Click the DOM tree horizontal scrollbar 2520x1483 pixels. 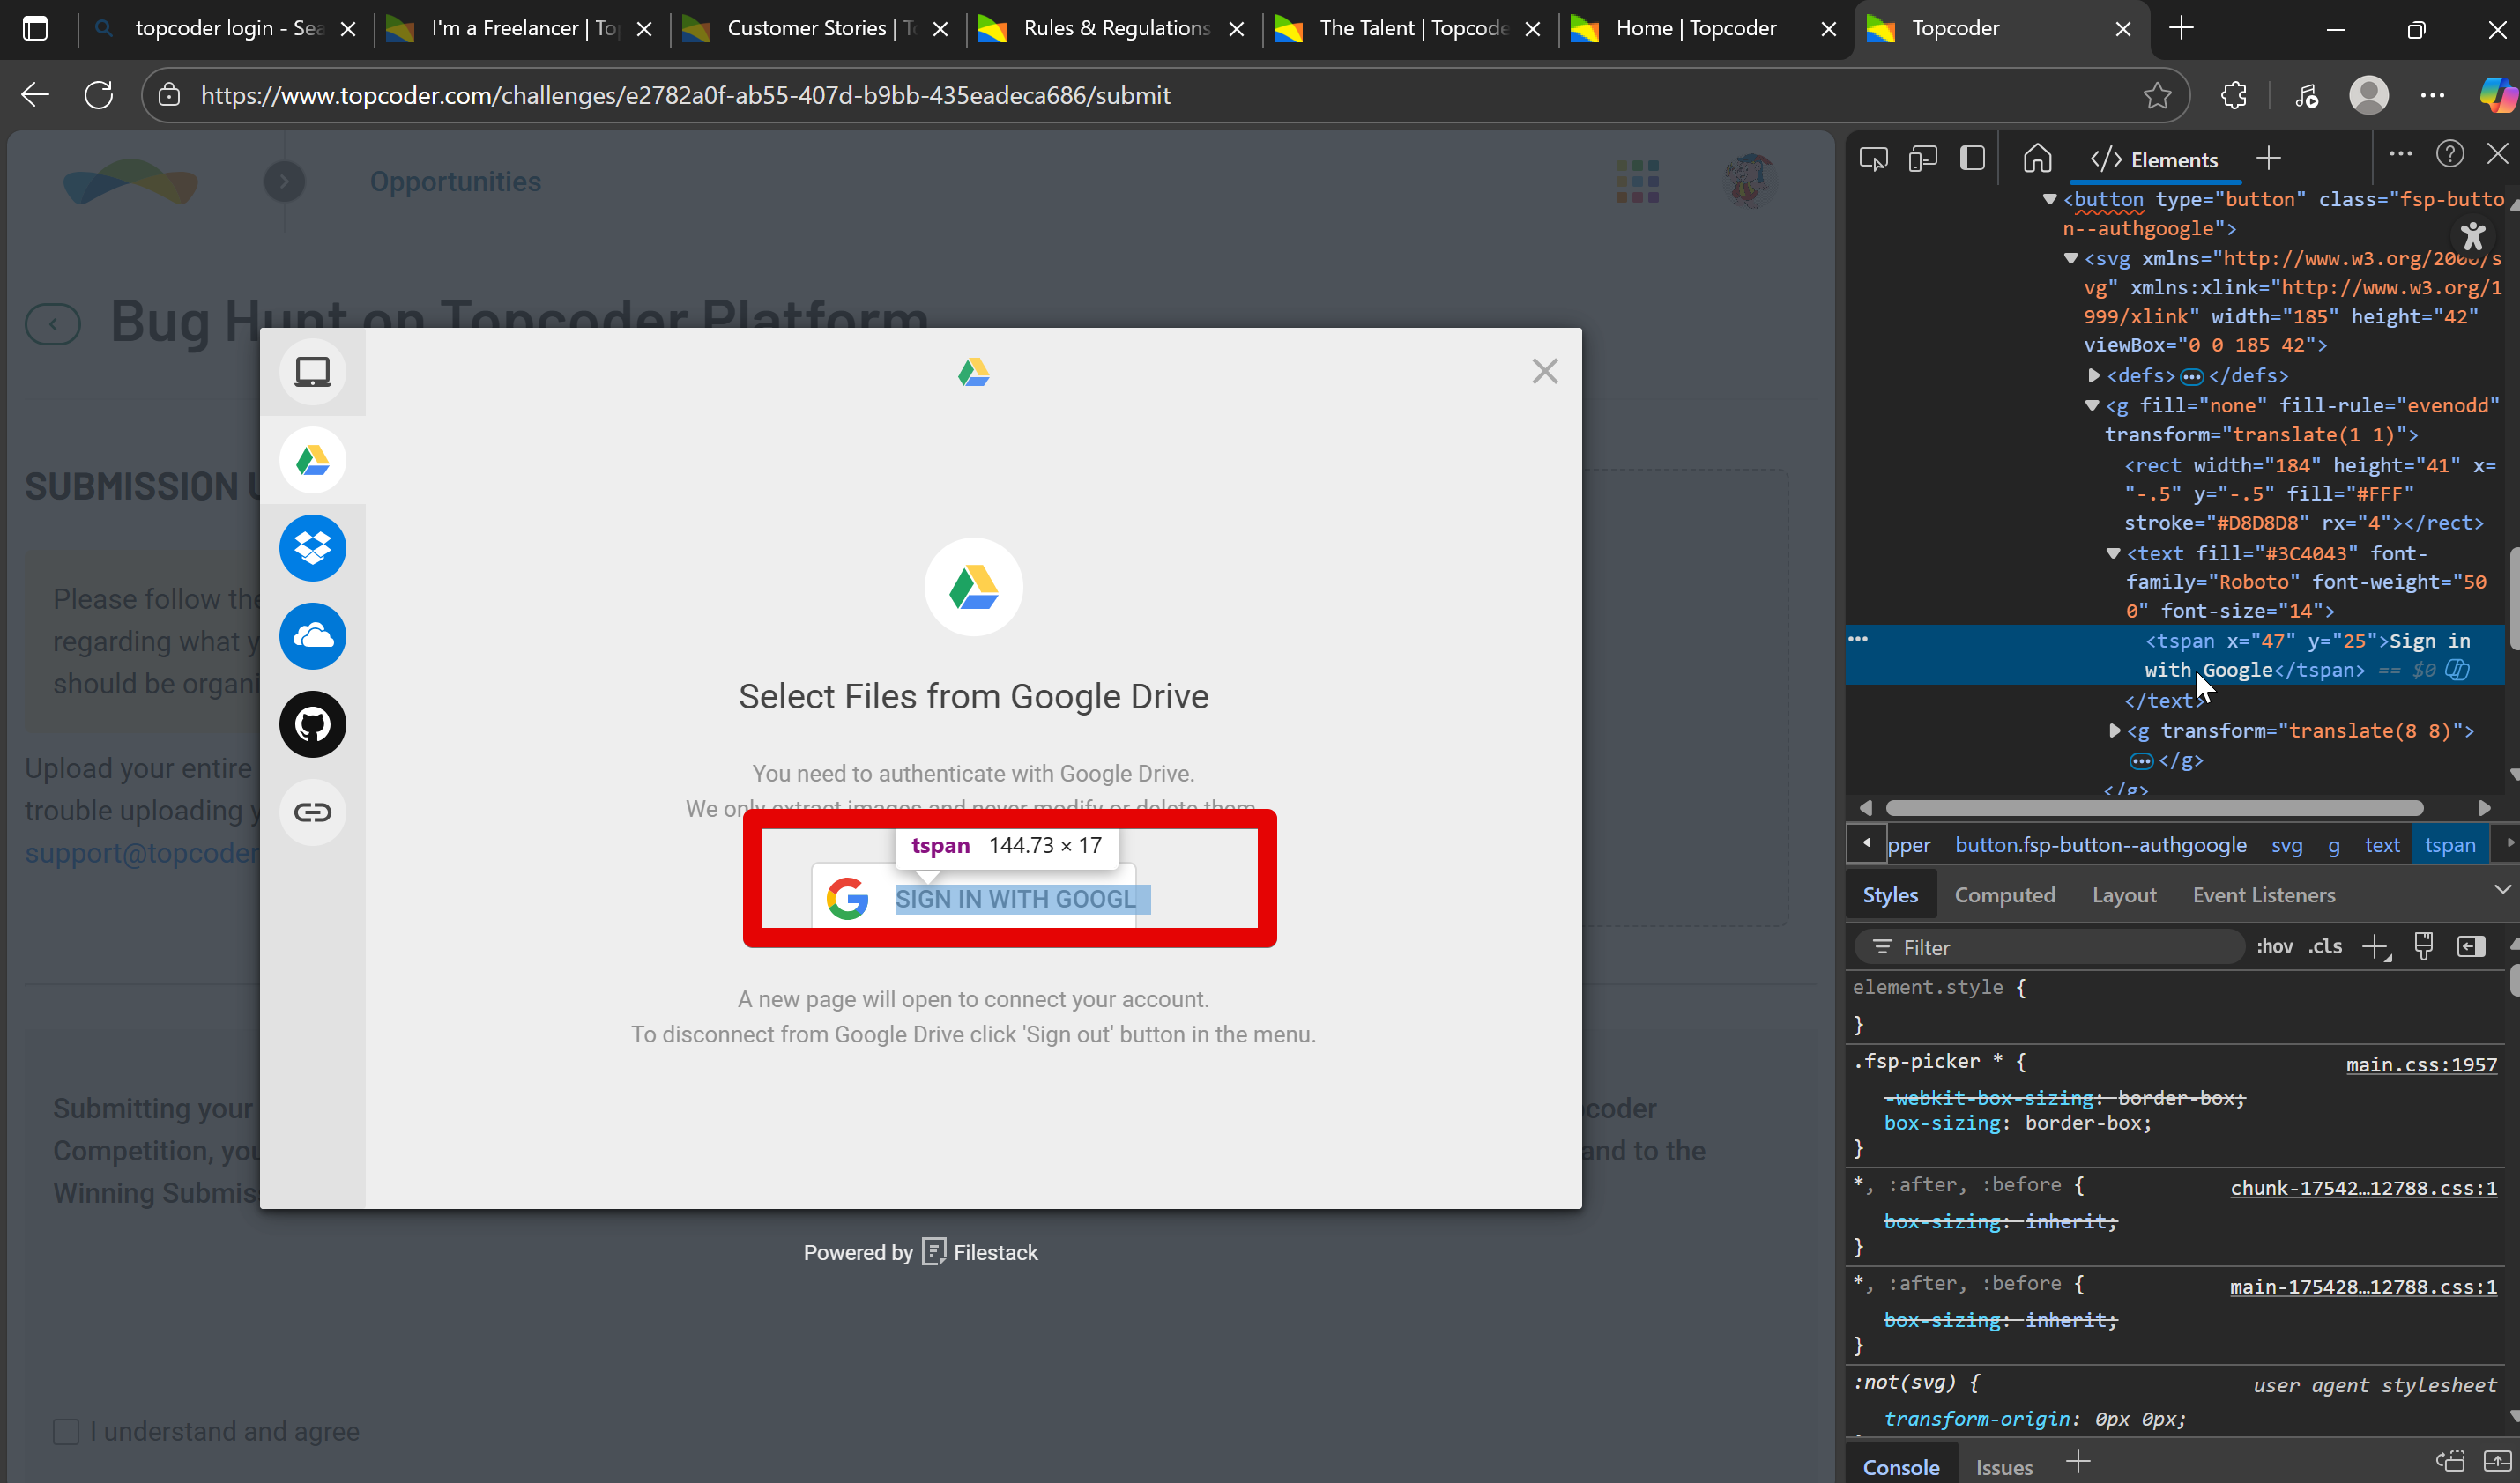(x=2153, y=808)
